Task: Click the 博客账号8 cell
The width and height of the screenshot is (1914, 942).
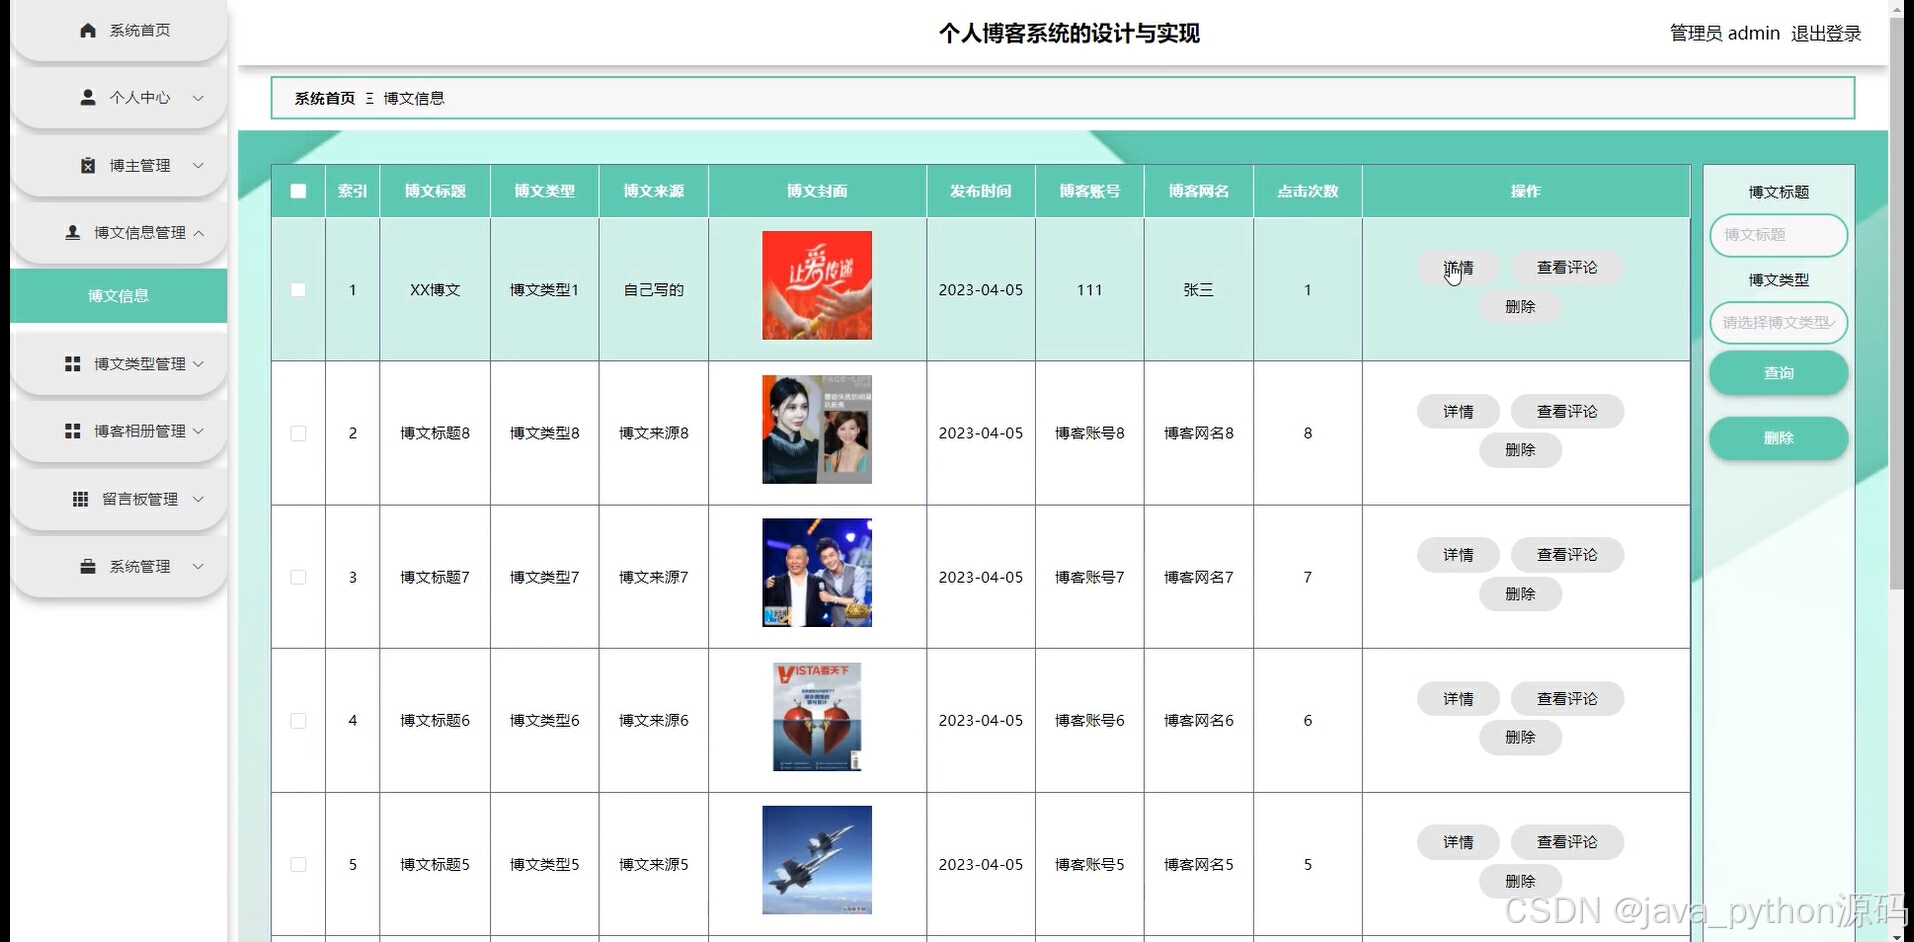Action: coord(1090,433)
